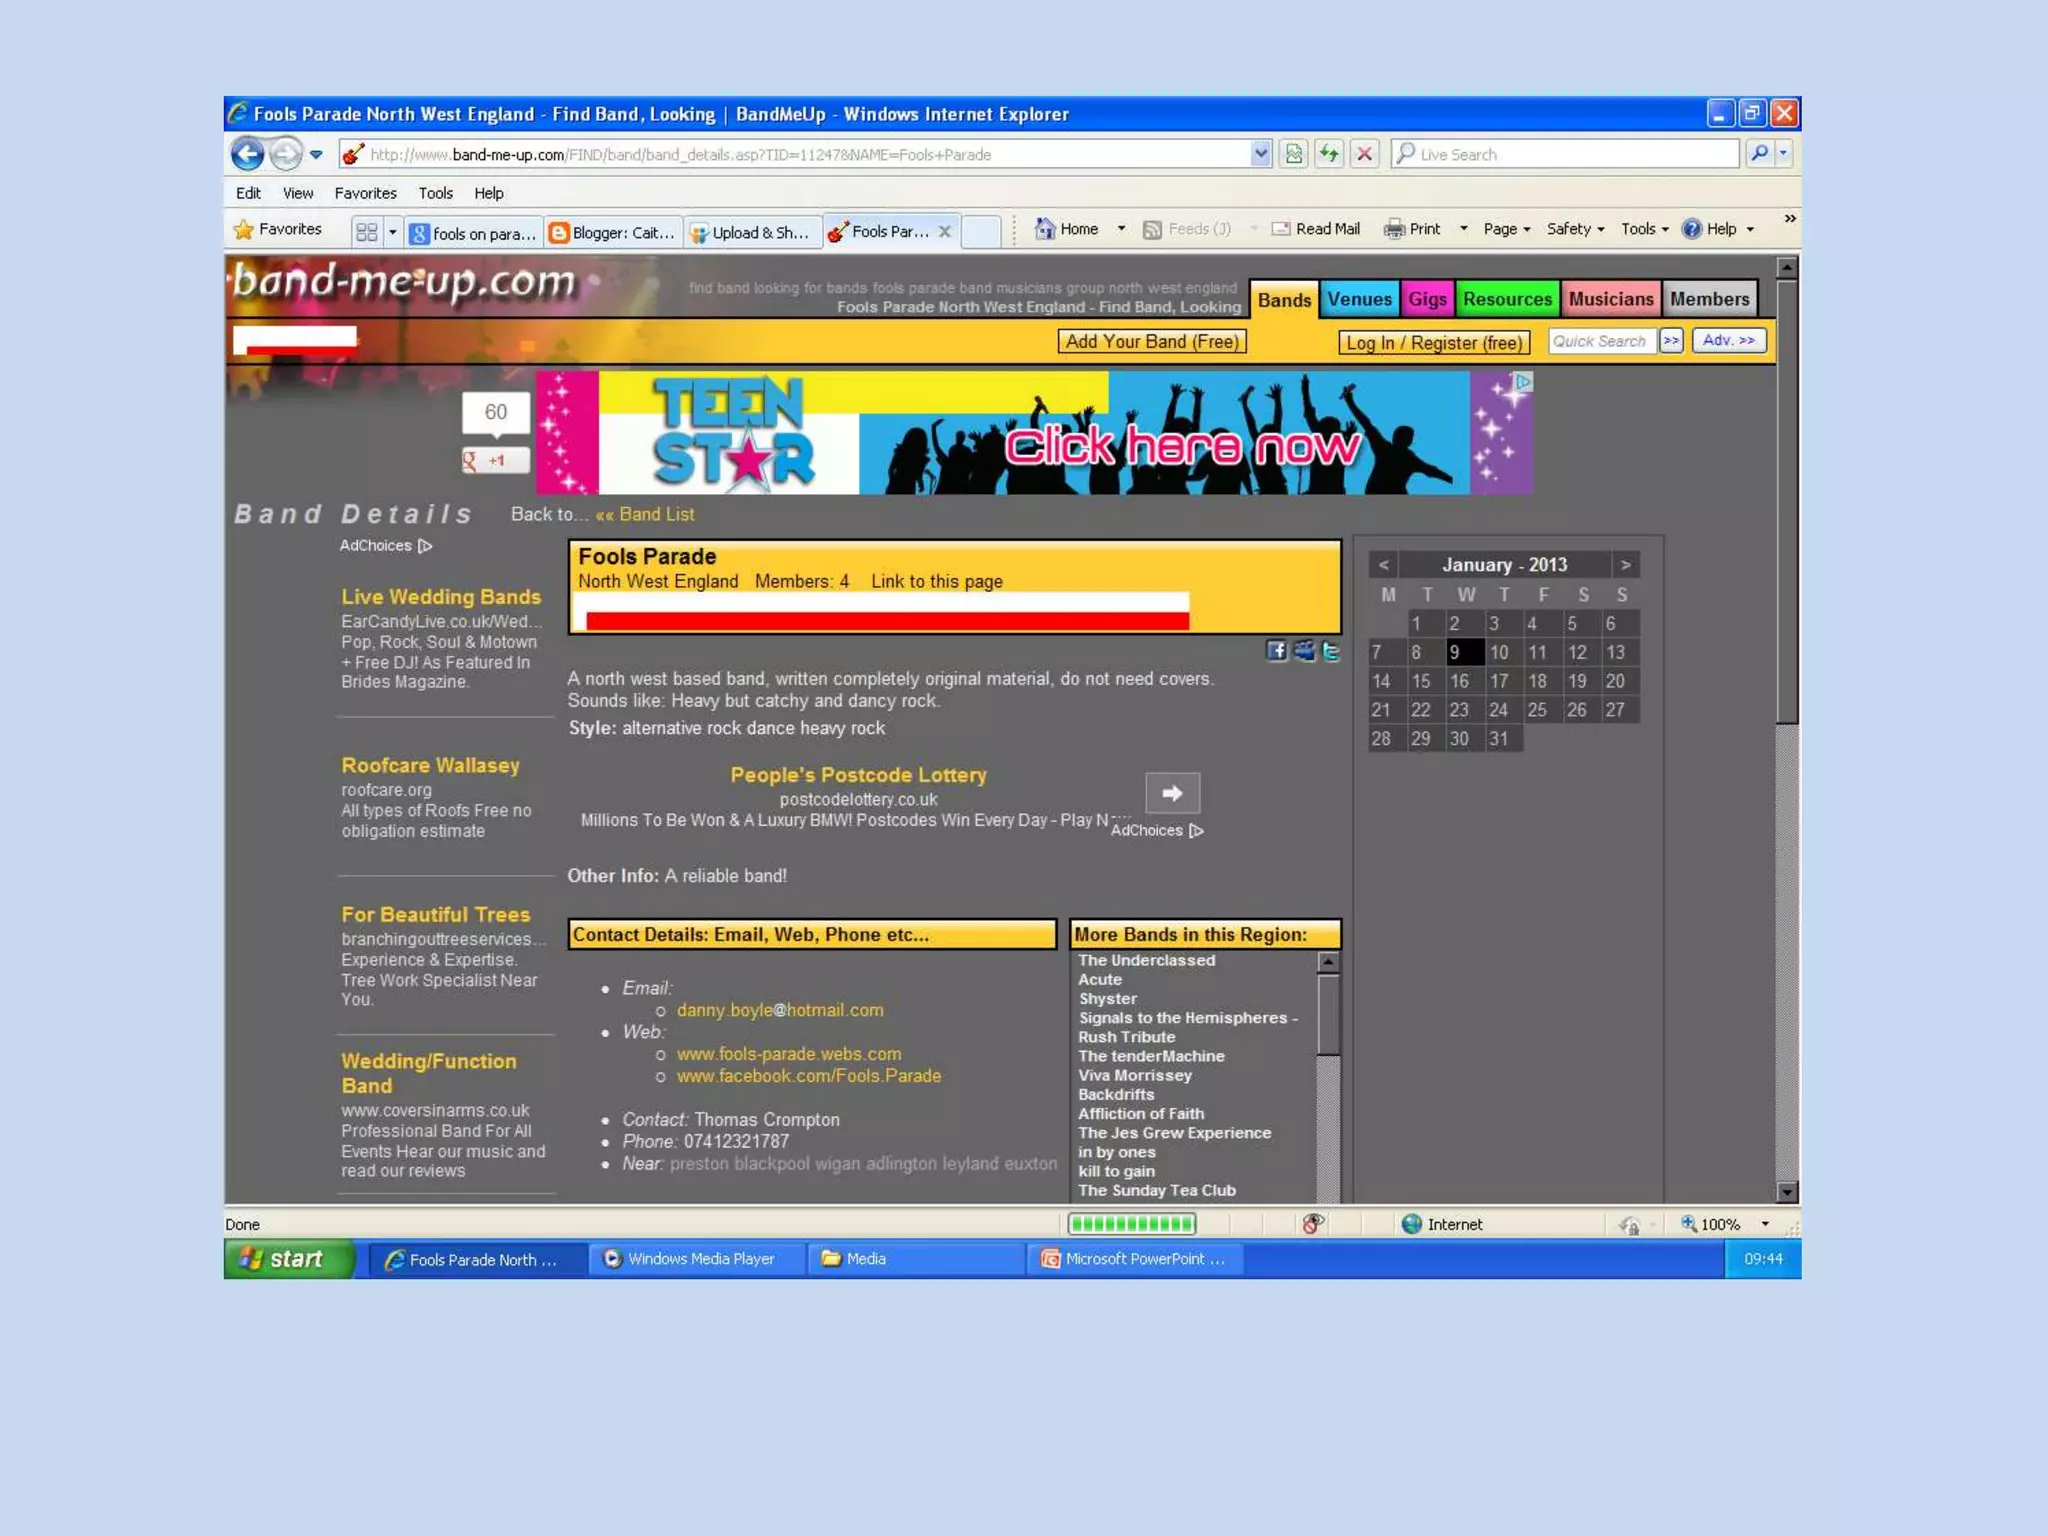Open Windows Media Player taskbar item
The image size is (2048, 1536).
(699, 1259)
